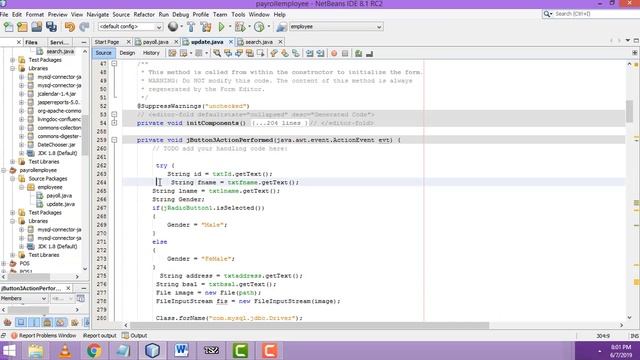The height and width of the screenshot is (360, 640).
Task: Open the iReport output panel
Action: coord(100,336)
